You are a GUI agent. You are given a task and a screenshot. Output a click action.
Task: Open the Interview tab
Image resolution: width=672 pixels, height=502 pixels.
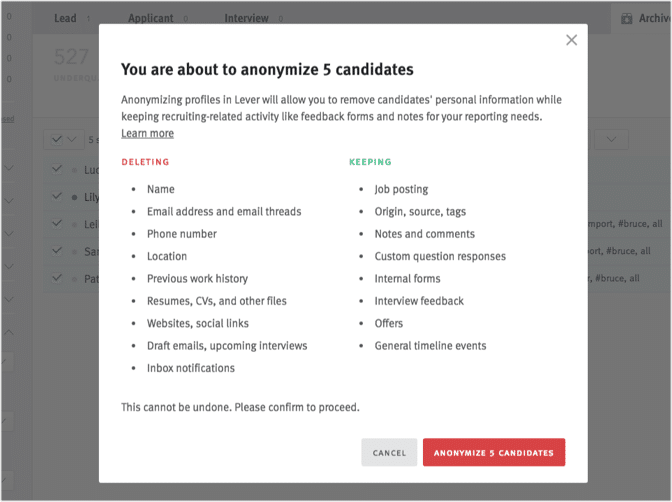pyautogui.click(x=246, y=18)
